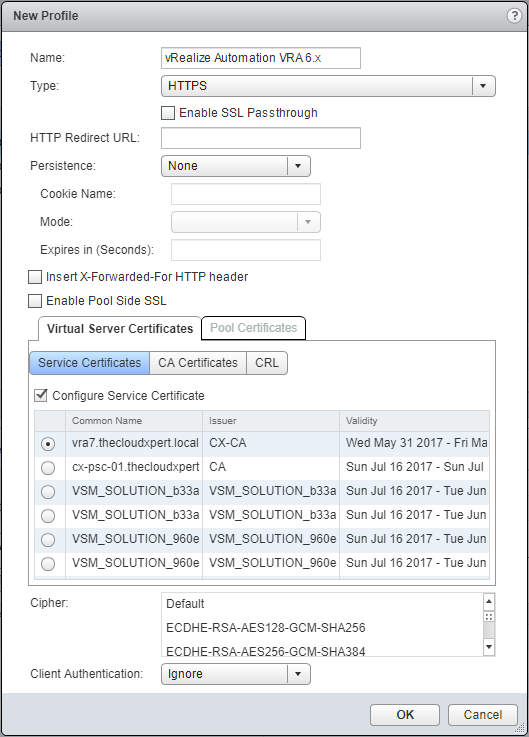The image size is (529, 737).
Task: Switch to the Pool Certificates tab
Action: click(x=253, y=328)
